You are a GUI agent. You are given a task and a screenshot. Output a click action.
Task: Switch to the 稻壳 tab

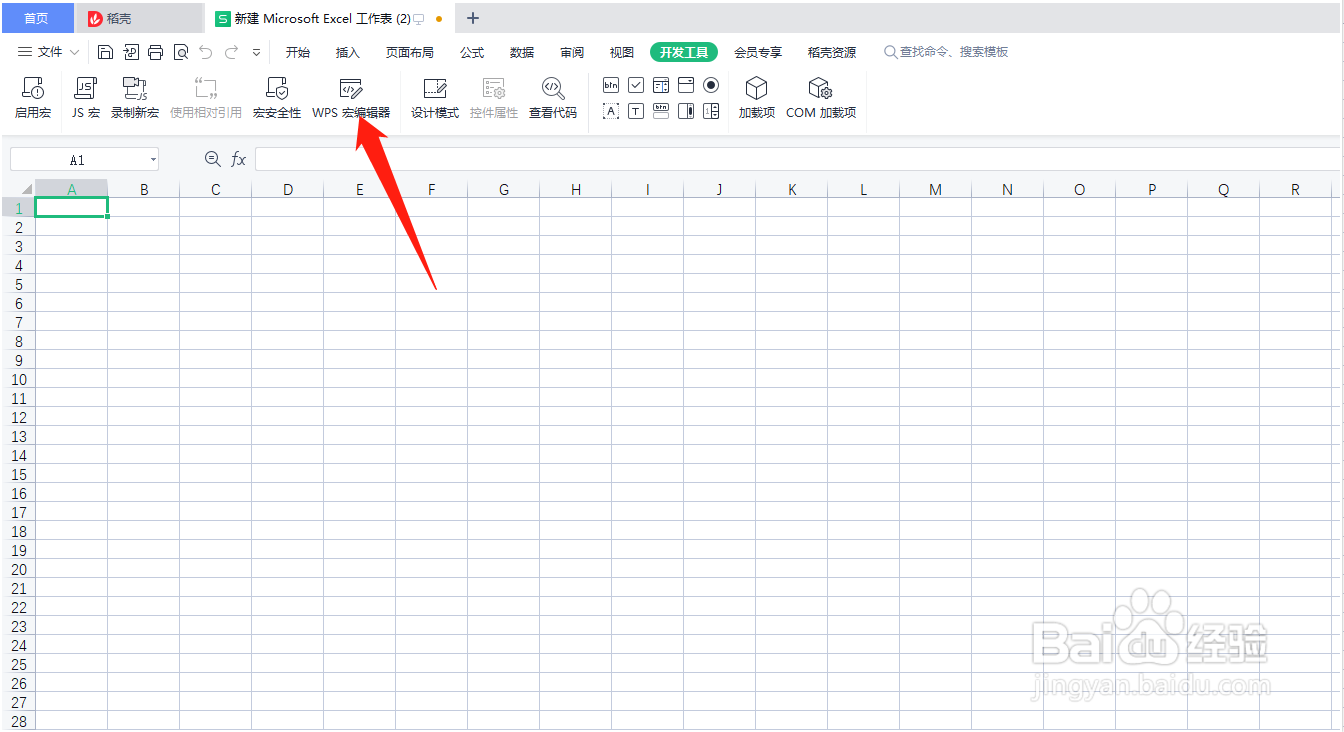[139, 18]
